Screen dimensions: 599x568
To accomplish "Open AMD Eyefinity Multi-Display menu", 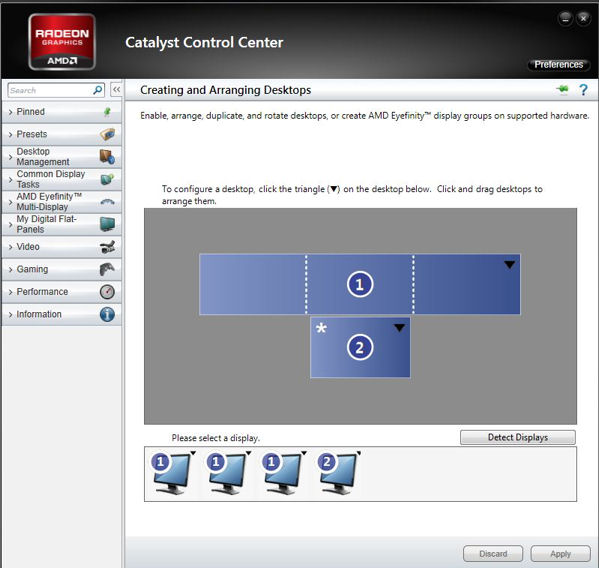I will [x=62, y=202].
